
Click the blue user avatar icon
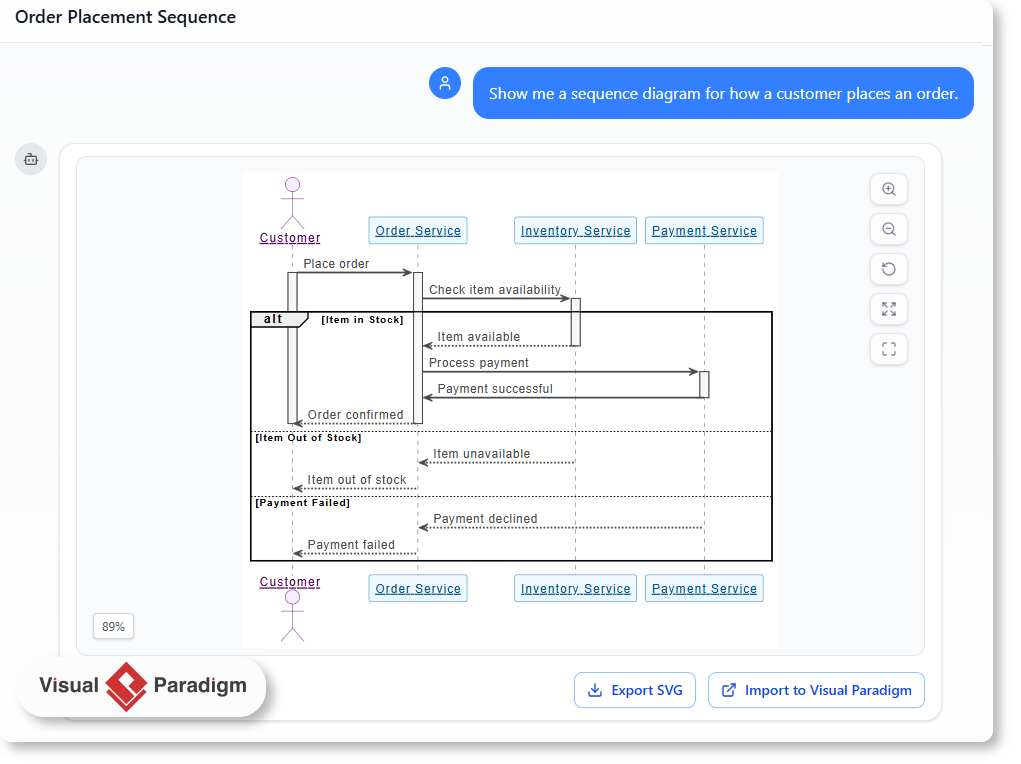pyautogui.click(x=445, y=83)
